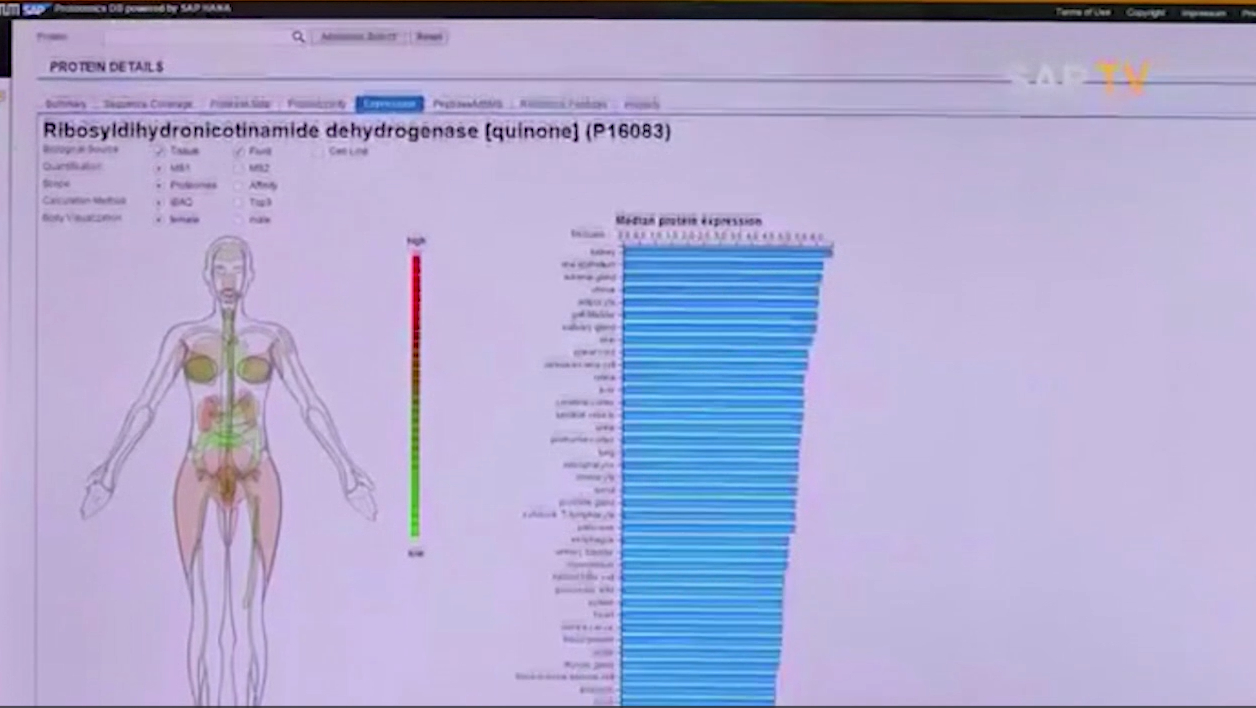The width and height of the screenshot is (1256, 708).
Task: Select the active Expression tab
Action: (x=389, y=104)
